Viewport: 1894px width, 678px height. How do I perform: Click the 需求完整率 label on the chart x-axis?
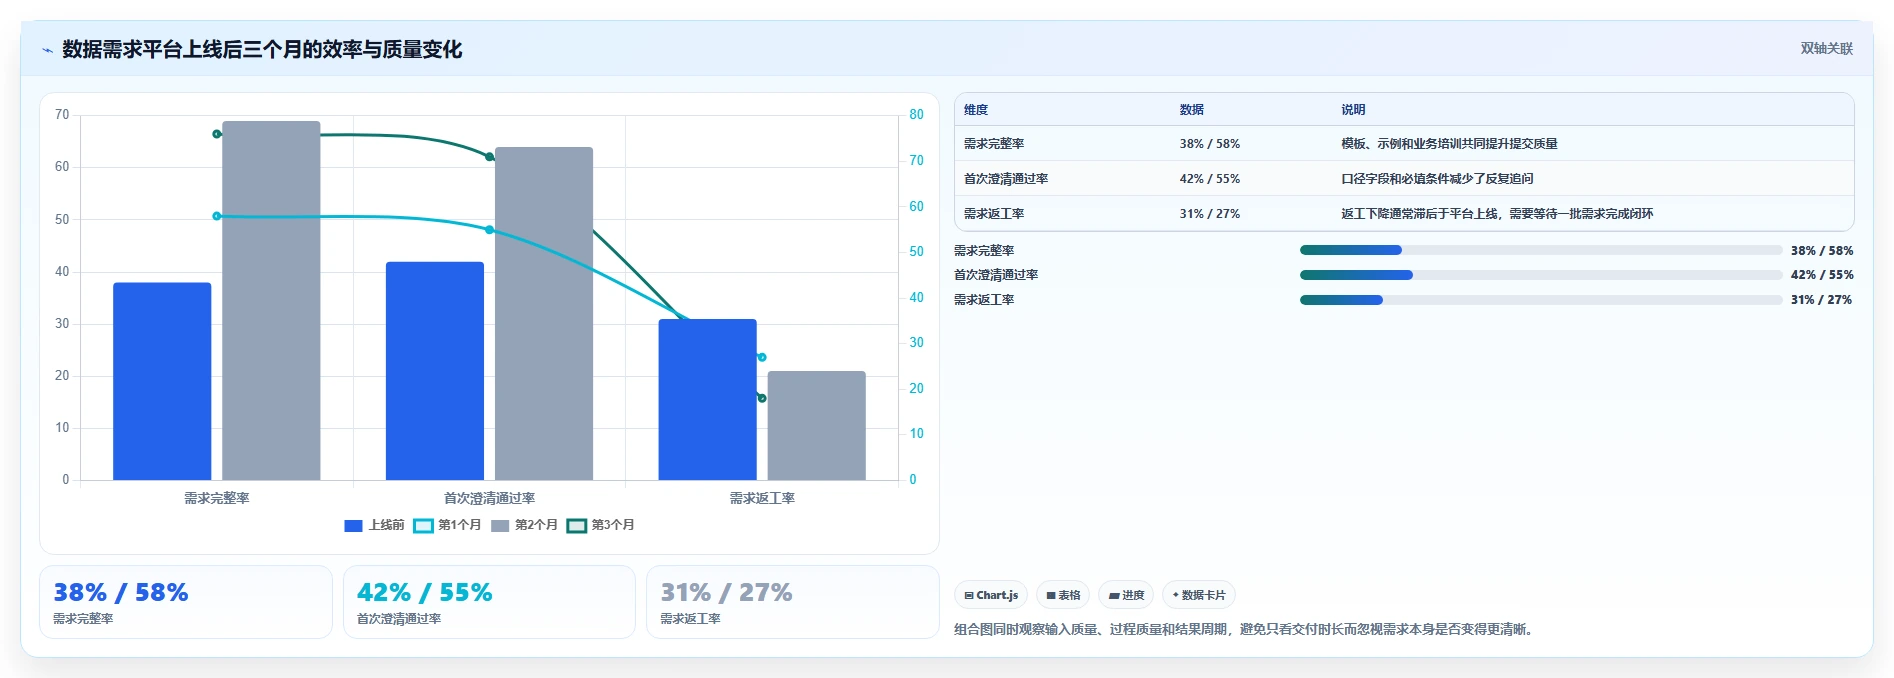tap(217, 498)
